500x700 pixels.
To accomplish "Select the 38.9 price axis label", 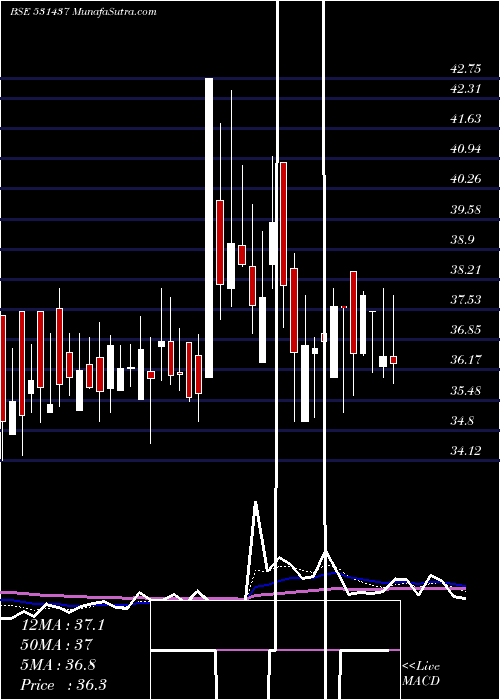I will 462,240.
